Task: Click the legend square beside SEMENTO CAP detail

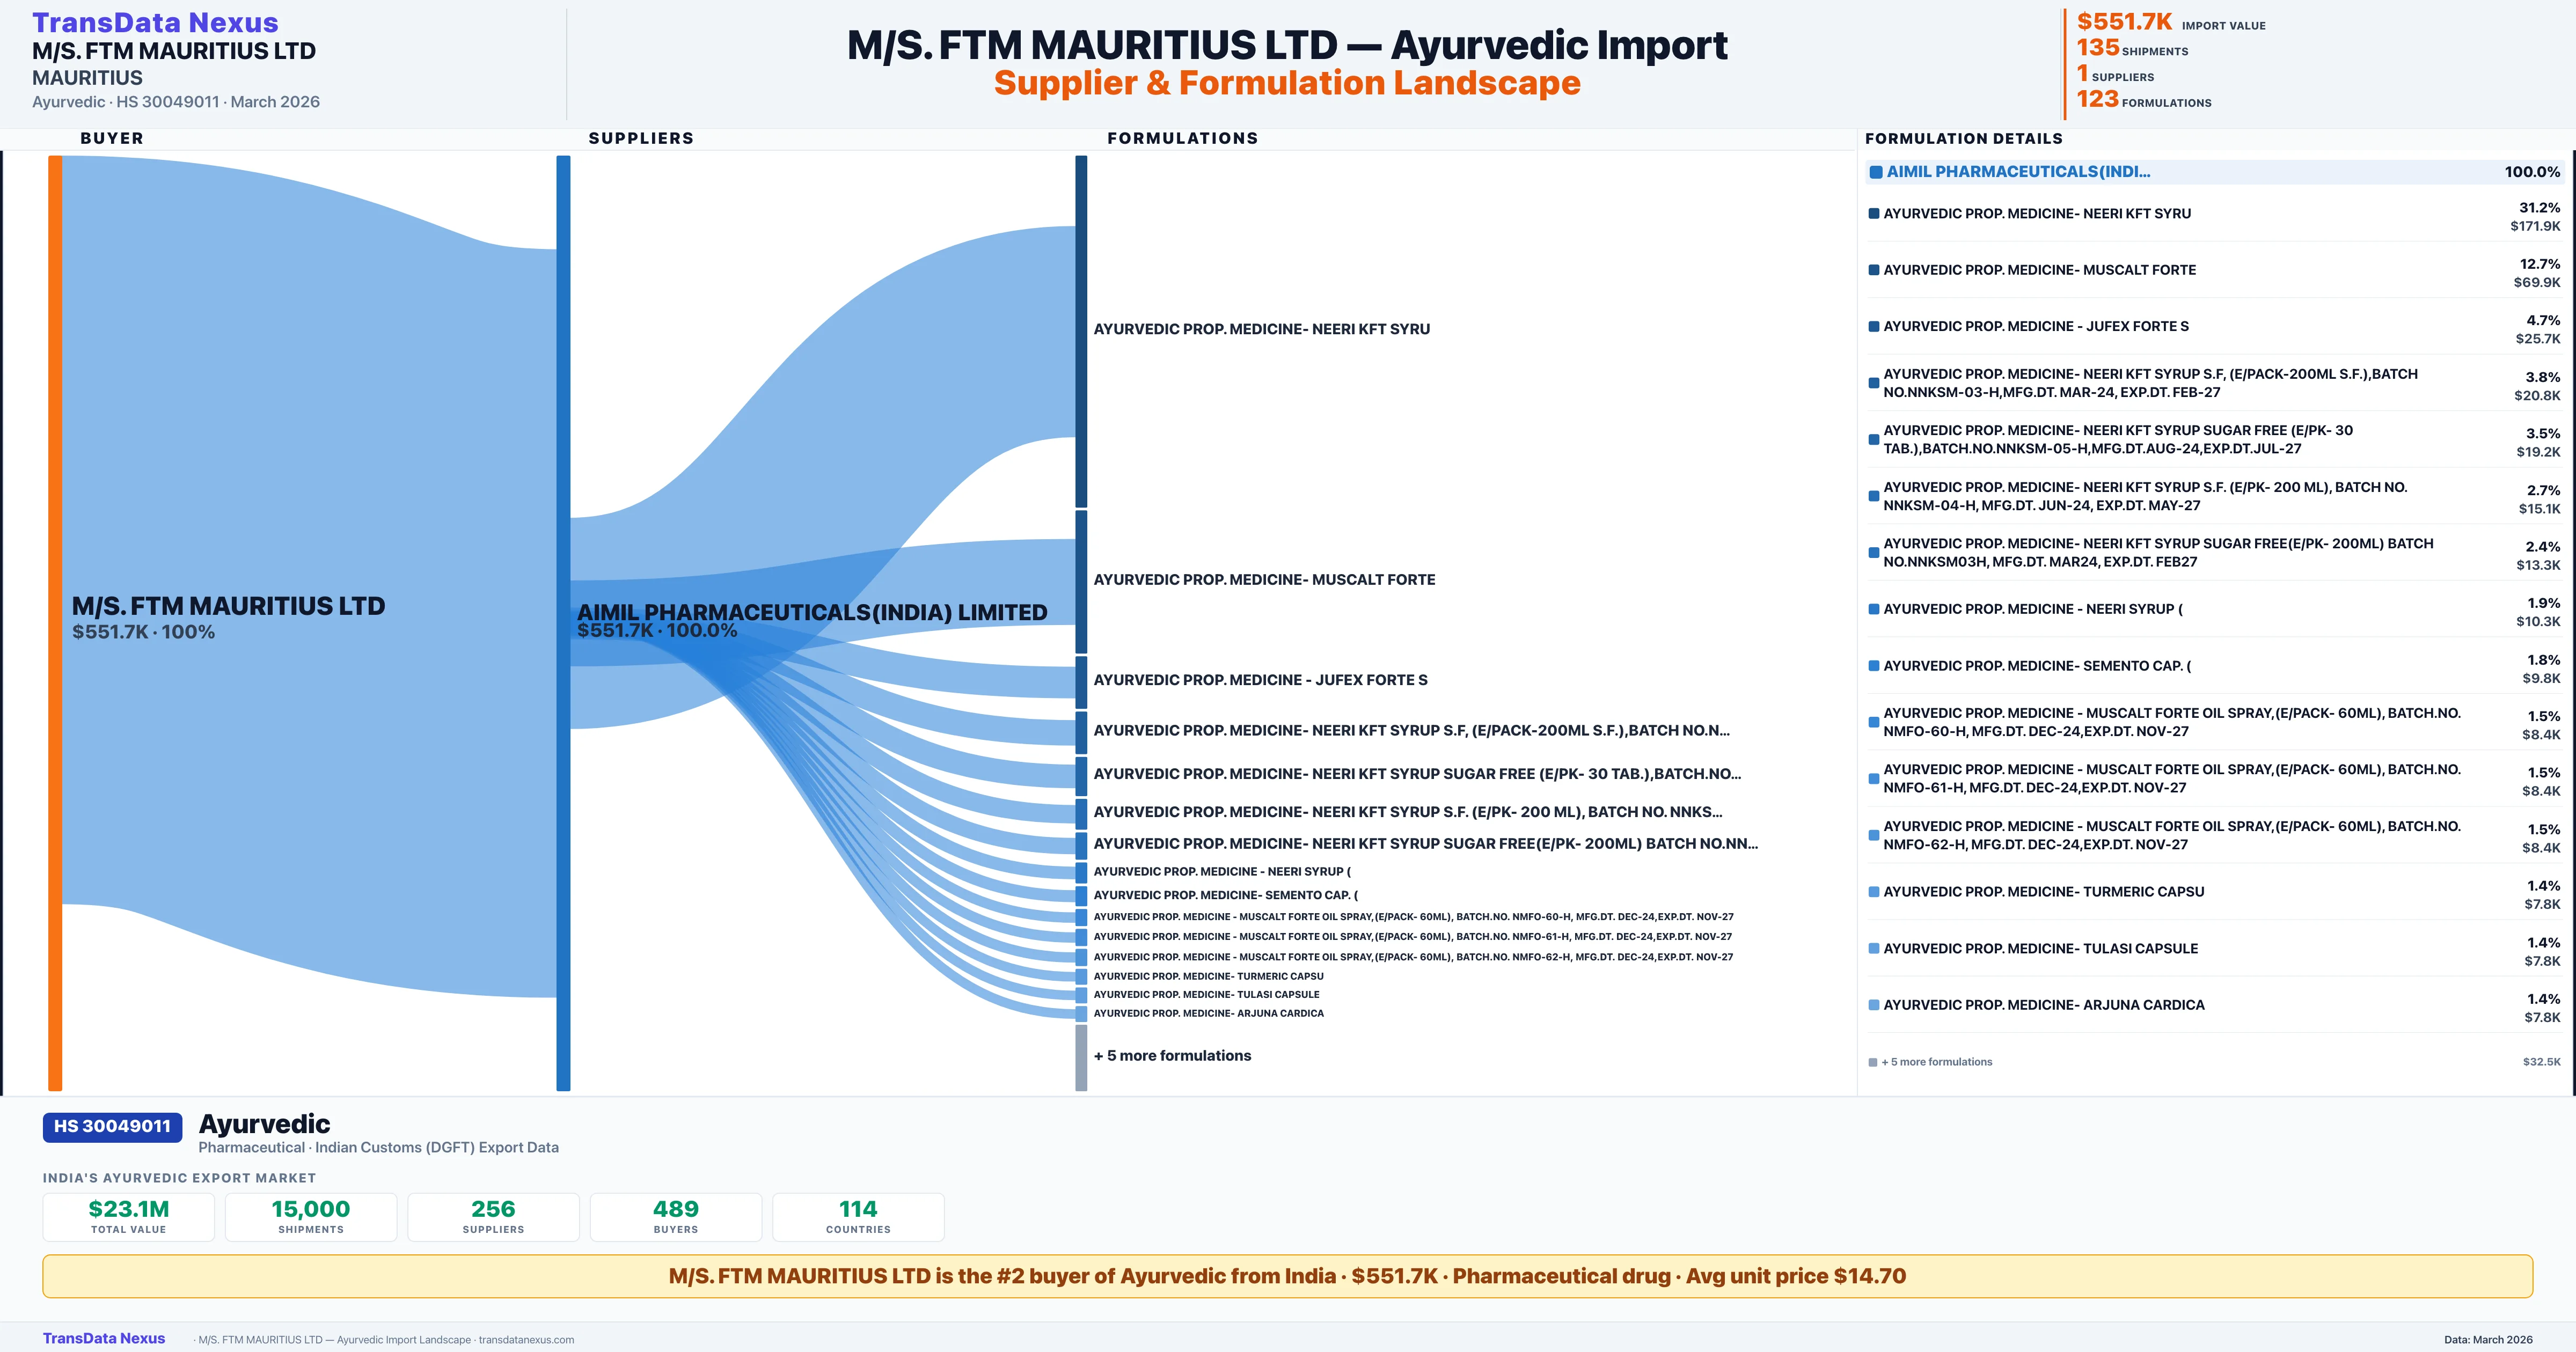Action: (x=1874, y=666)
